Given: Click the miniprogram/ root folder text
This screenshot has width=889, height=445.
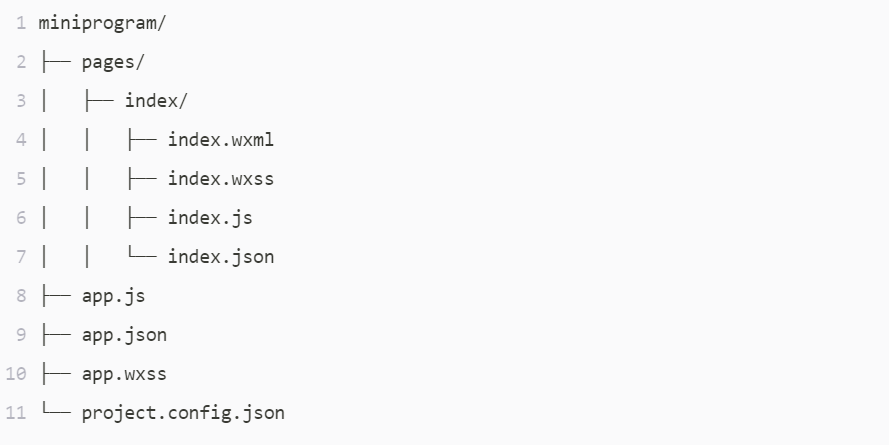Looking at the screenshot, I should (x=102, y=24).
